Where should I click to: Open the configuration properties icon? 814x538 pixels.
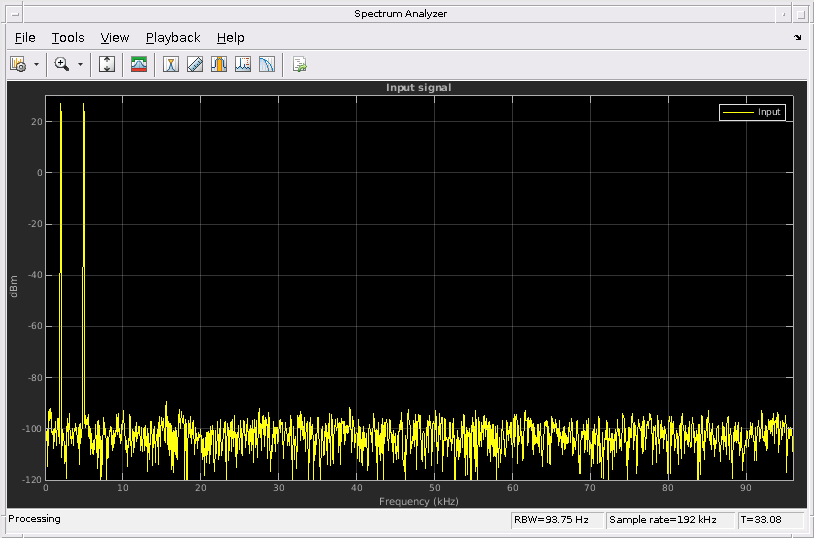pos(18,64)
